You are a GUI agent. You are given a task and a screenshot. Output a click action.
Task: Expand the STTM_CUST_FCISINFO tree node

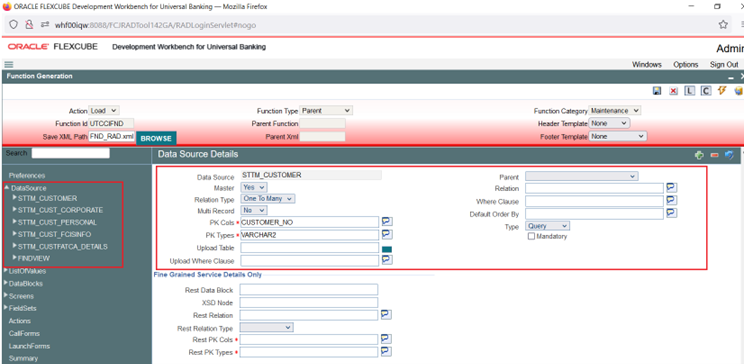click(15, 234)
